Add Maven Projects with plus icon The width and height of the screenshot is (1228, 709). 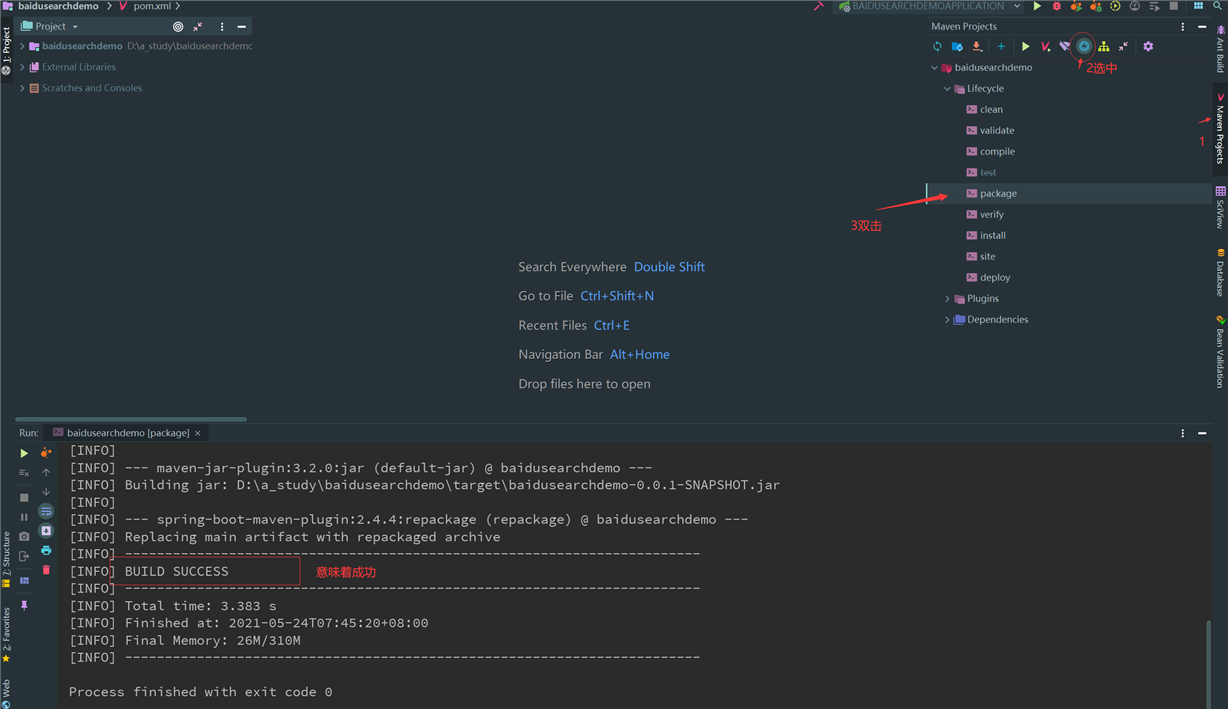click(1001, 46)
